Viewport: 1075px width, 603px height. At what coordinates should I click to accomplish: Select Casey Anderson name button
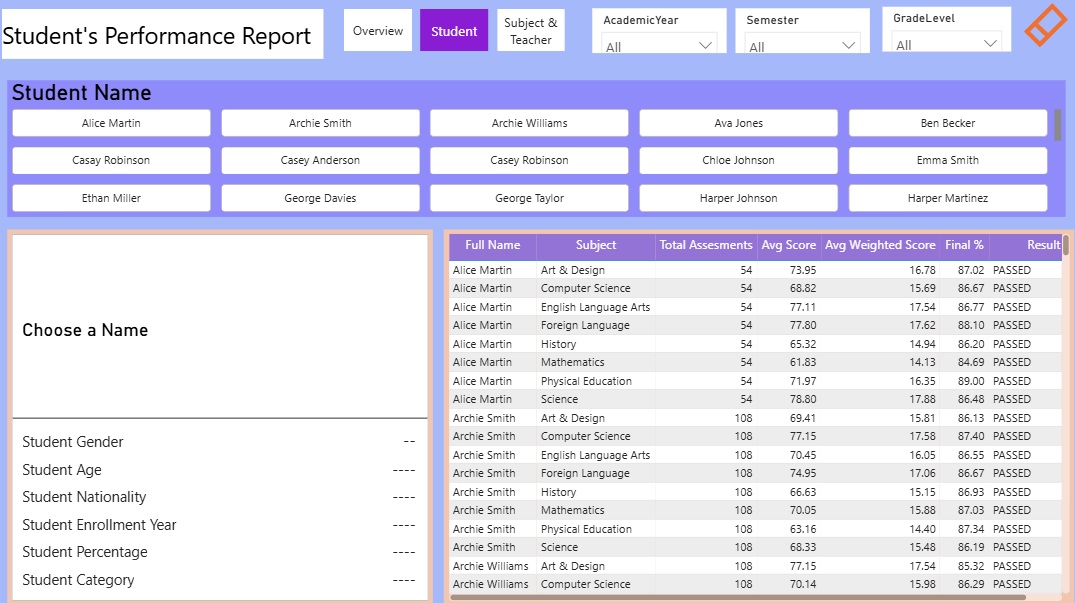pos(320,160)
